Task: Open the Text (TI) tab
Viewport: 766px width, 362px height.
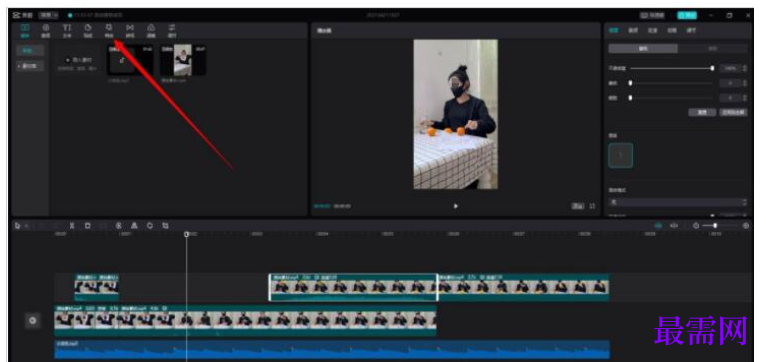Action: [67, 31]
